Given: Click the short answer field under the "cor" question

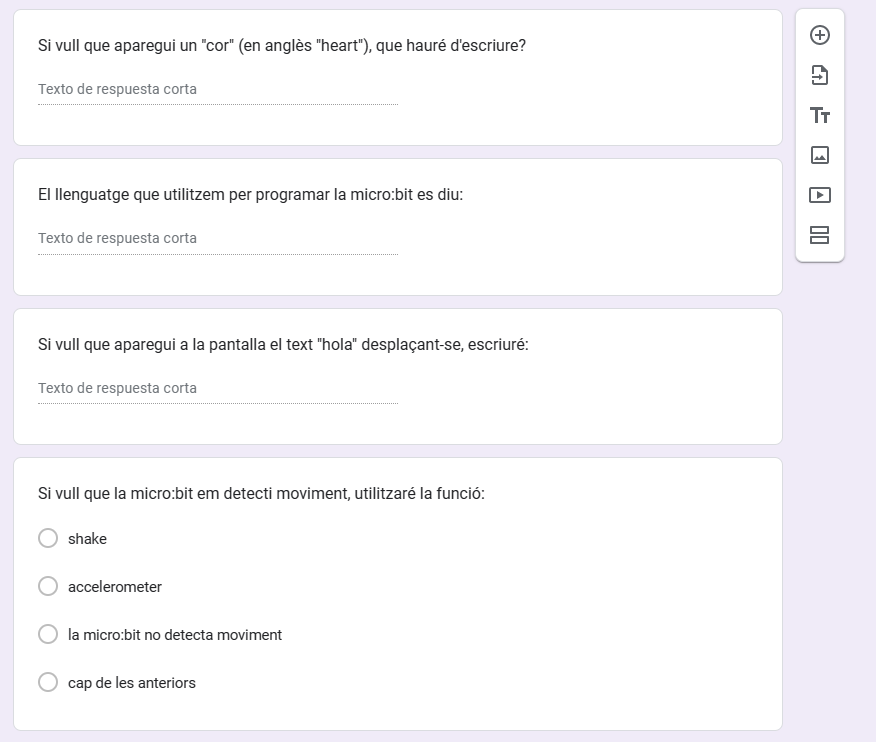Looking at the screenshot, I should pos(217,90).
